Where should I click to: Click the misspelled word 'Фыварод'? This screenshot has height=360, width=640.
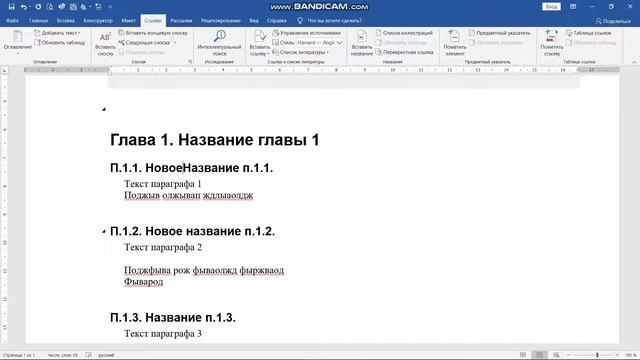pyautogui.click(x=144, y=282)
